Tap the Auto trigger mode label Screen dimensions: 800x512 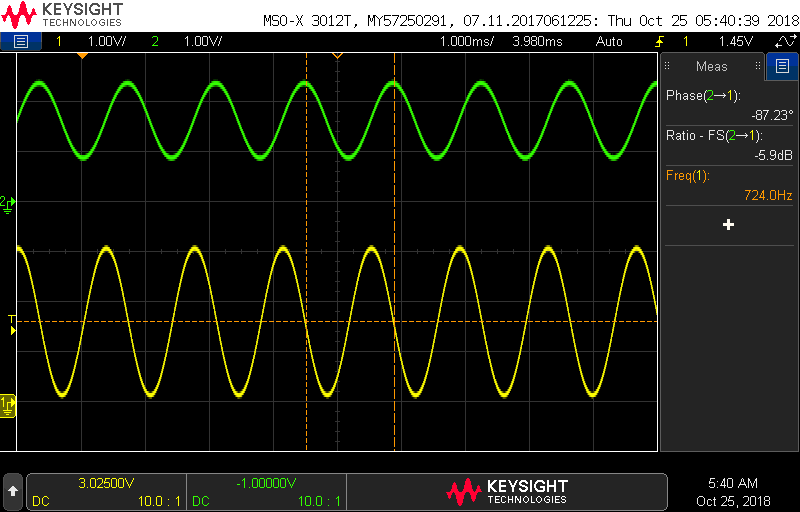pyautogui.click(x=609, y=41)
